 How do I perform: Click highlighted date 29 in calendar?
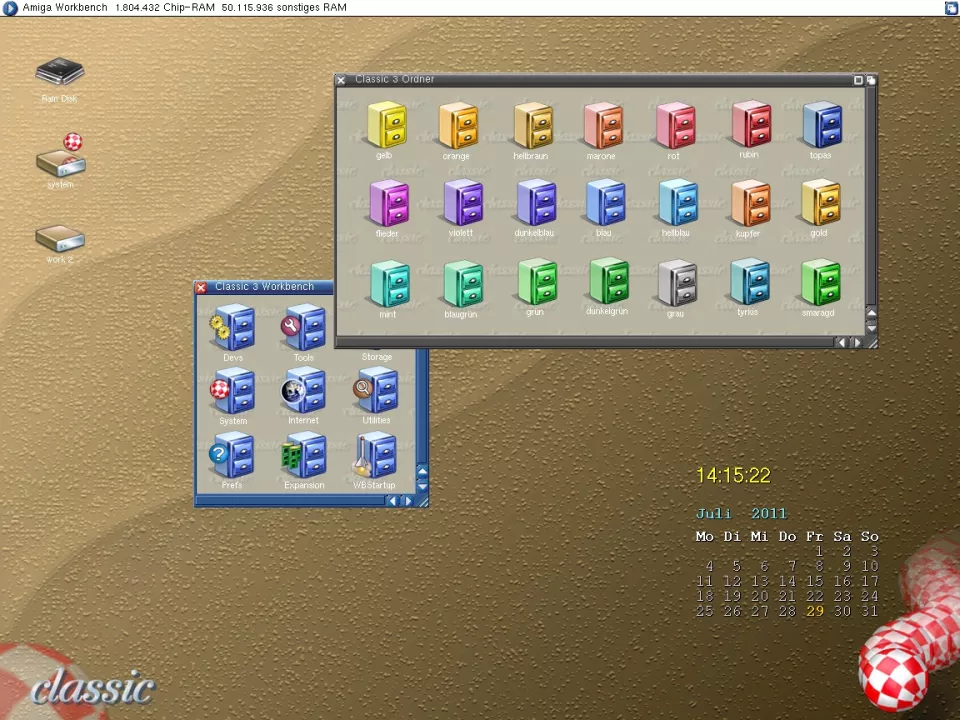tap(815, 611)
